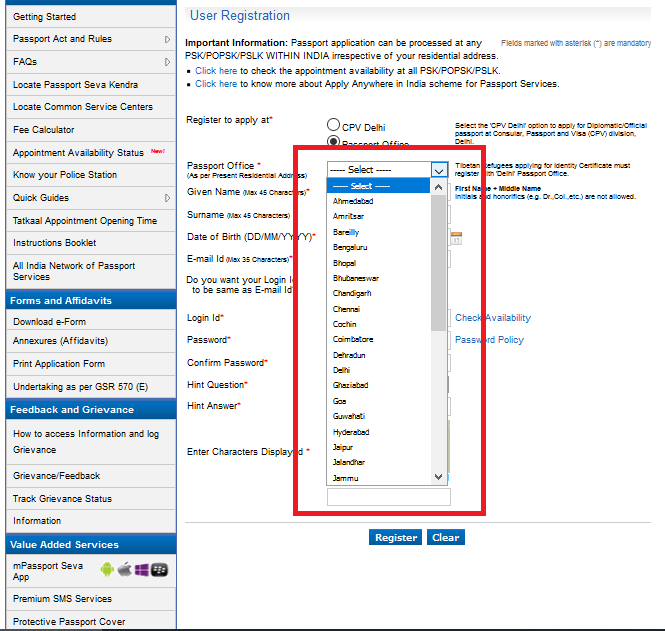Select the highlighted '----- Select -----' list option
665x631 pixels.
[378, 186]
